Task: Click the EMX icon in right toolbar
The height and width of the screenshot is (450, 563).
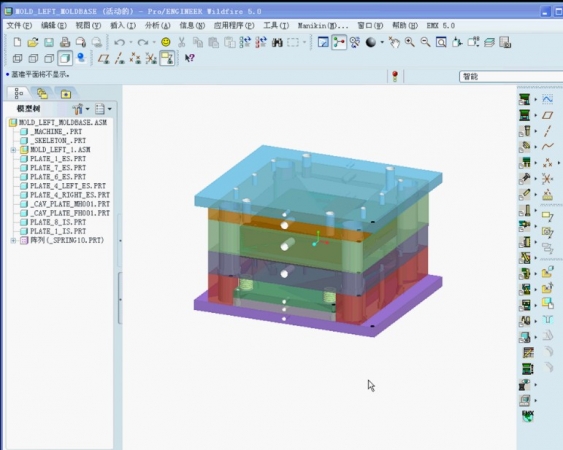Action: [528, 416]
